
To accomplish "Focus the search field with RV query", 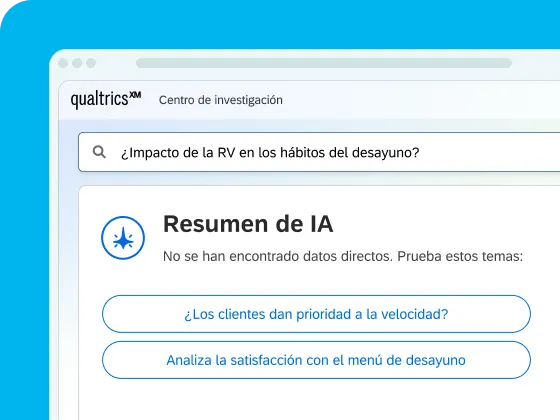I will pos(319,152).
